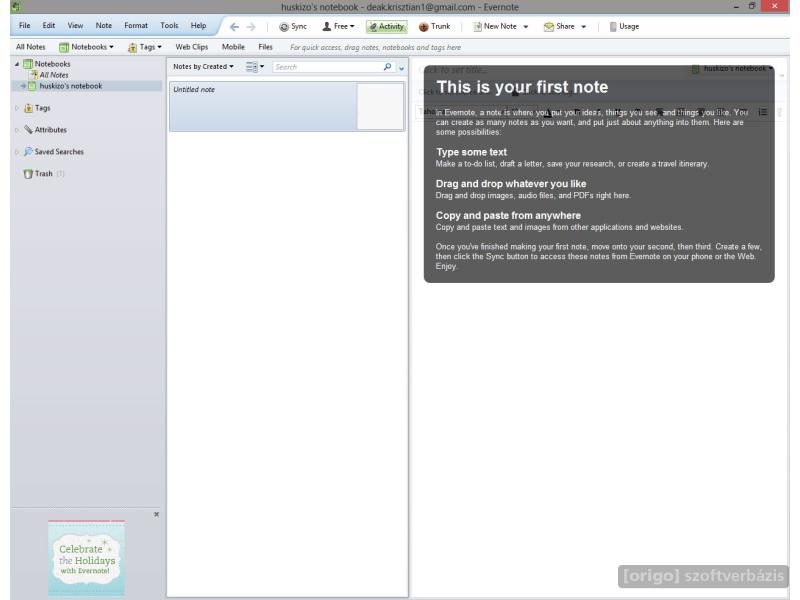Click the search magnifier icon
This screenshot has width=800, height=600.
[x=388, y=67]
